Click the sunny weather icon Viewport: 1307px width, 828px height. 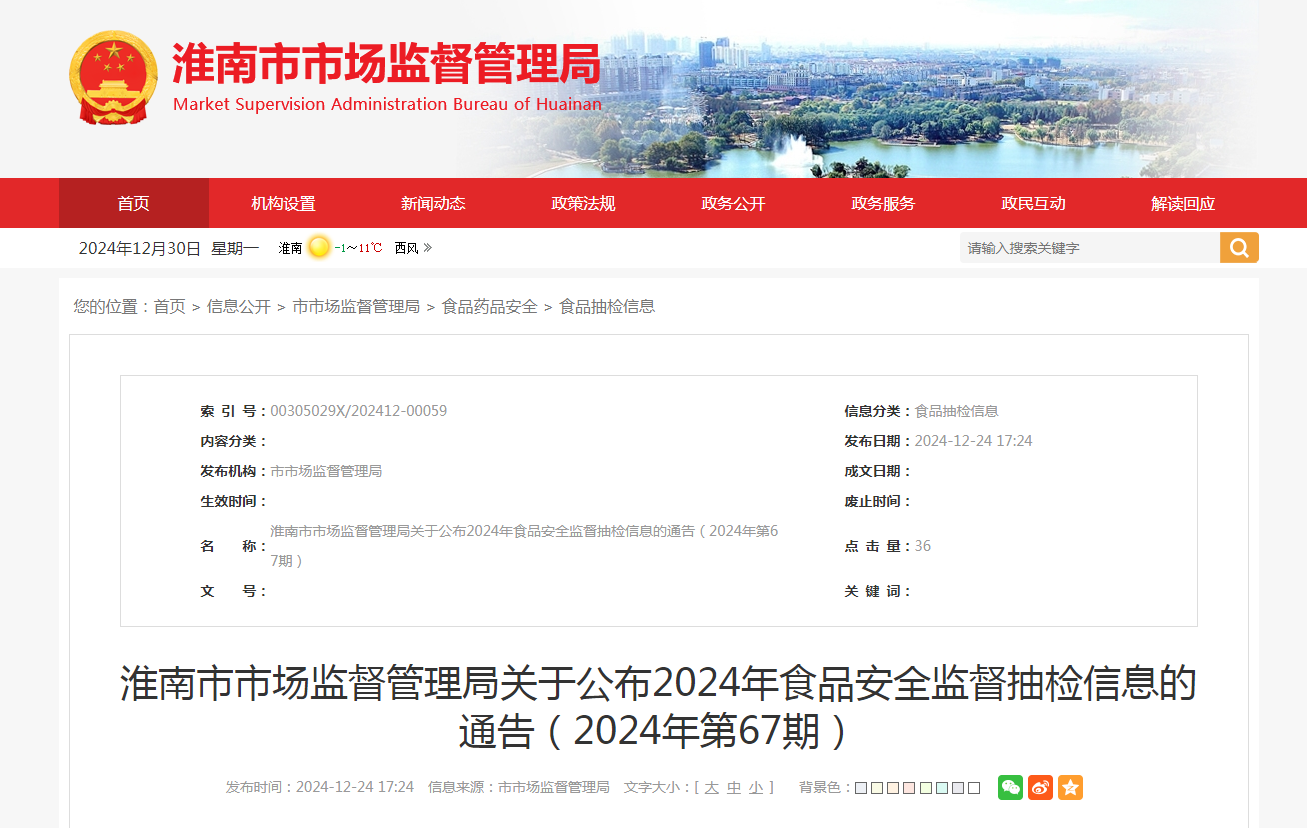319,247
